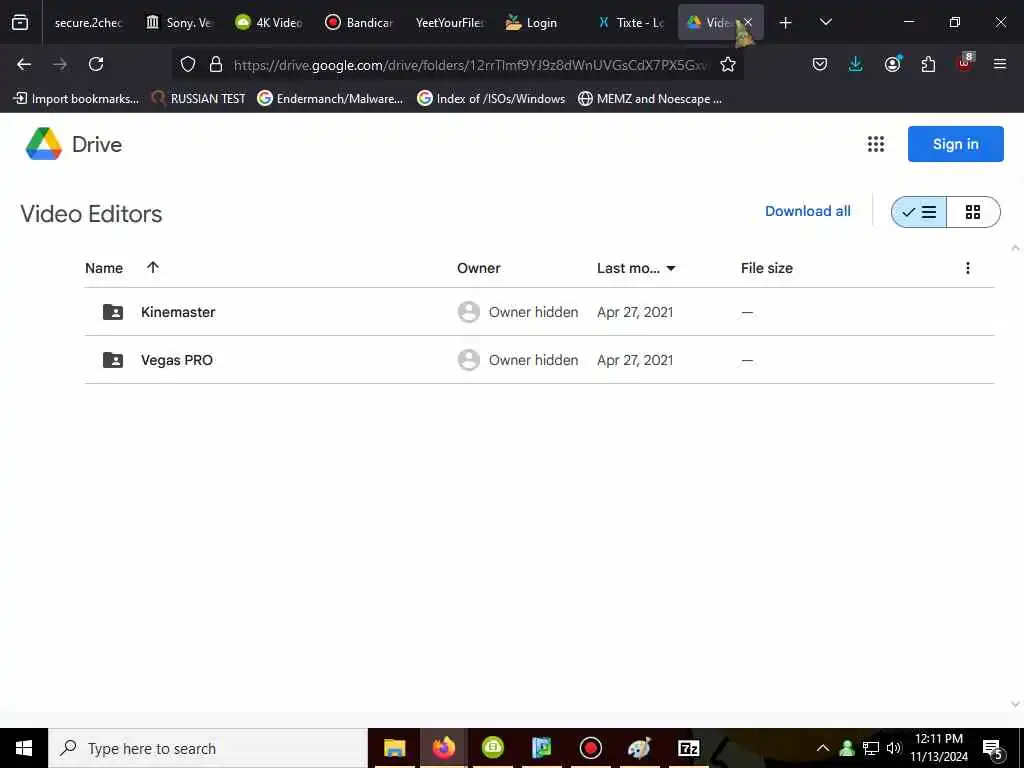This screenshot has height=768, width=1024.
Task: Open Firefox View tab icon
Action: click(x=20, y=22)
